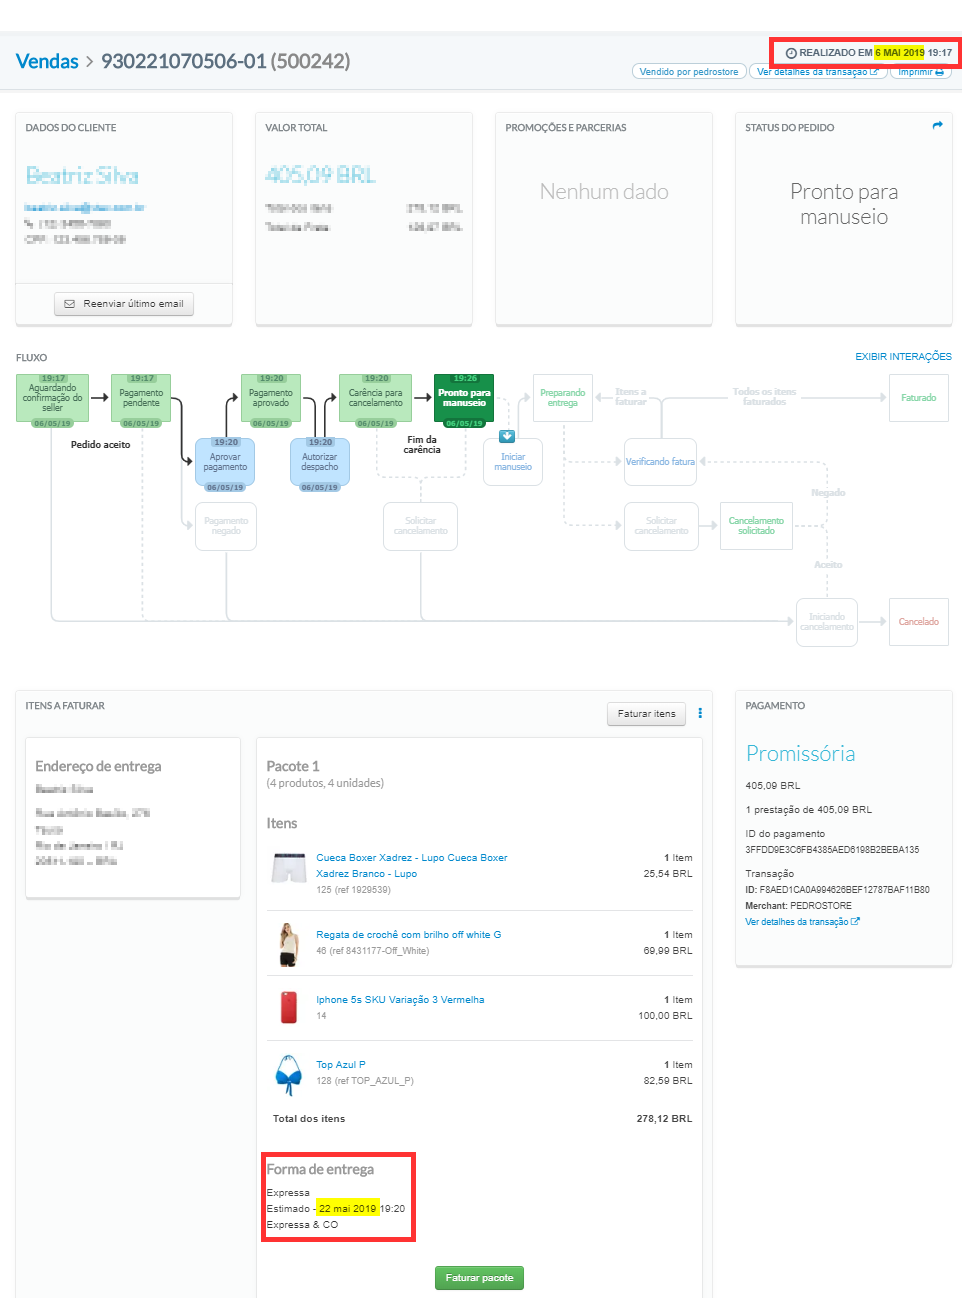
Task: Click the Autorizar despacho flow node
Action: point(319,462)
